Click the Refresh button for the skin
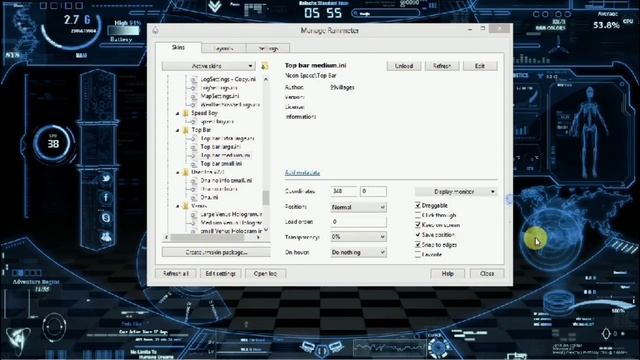This screenshot has width=640, height=360. (442, 66)
